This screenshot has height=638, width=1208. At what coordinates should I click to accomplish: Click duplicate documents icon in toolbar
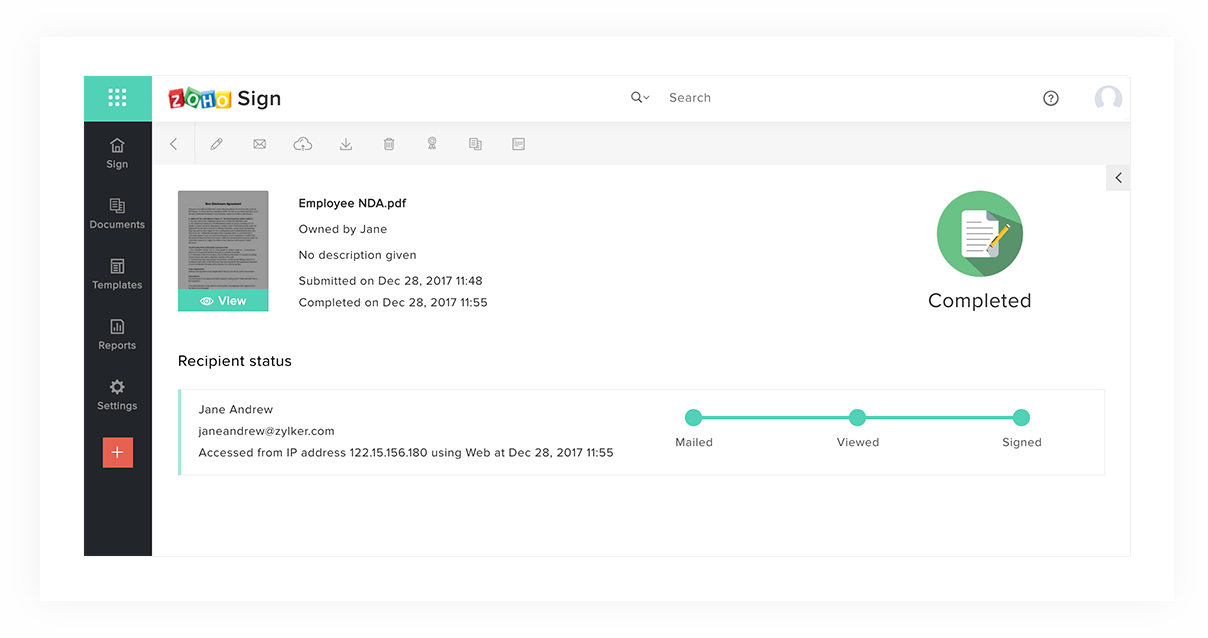click(475, 144)
